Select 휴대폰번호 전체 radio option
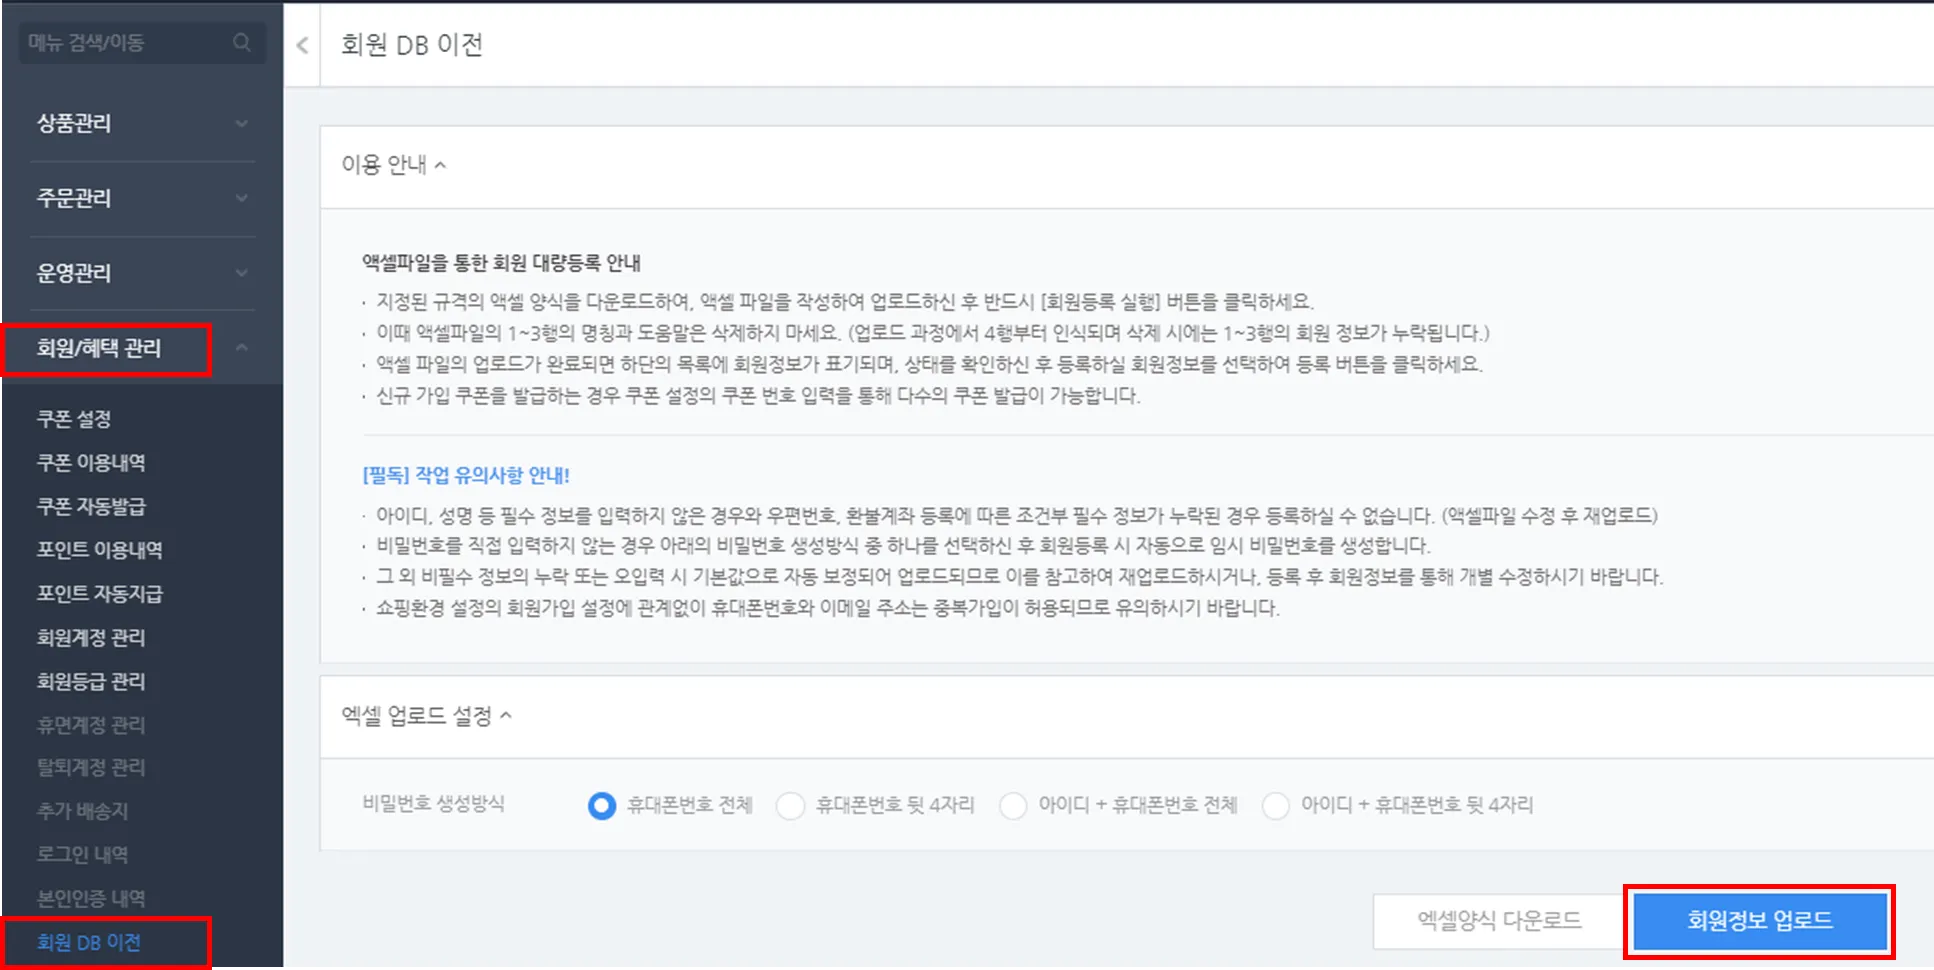This screenshot has width=1934, height=970. pyautogui.click(x=602, y=805)
